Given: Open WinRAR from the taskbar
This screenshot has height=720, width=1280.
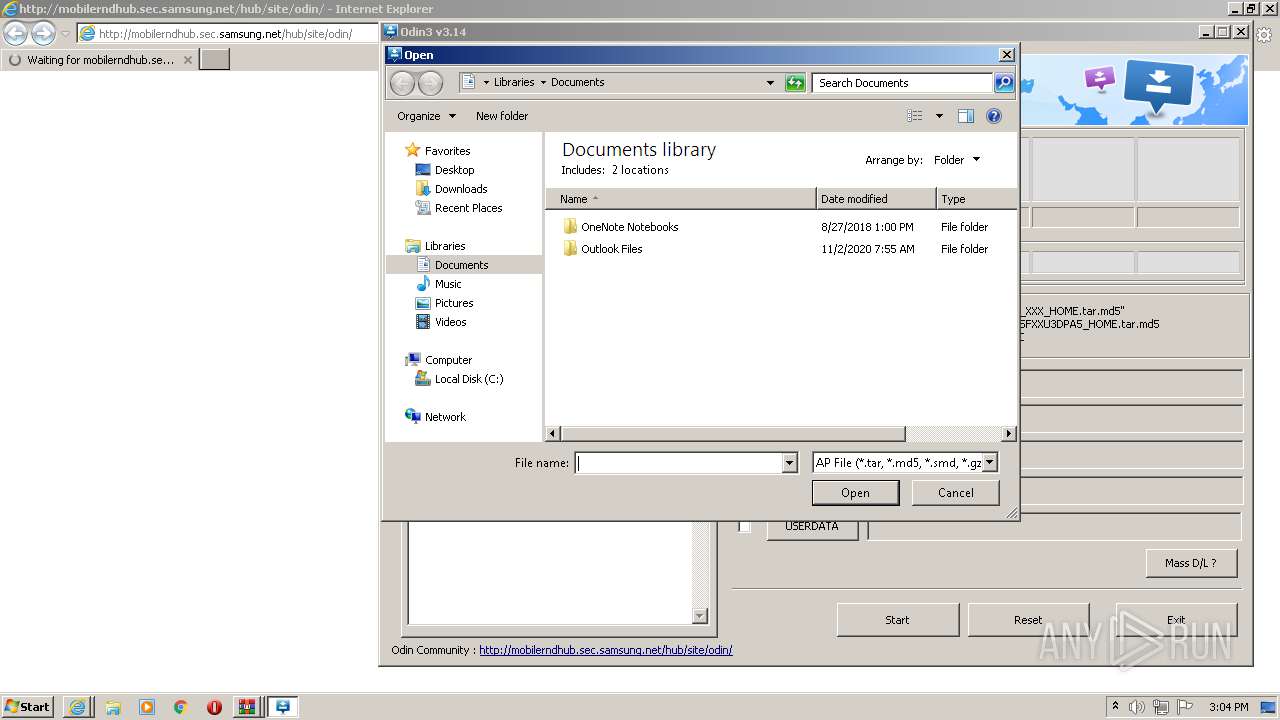Looking at the screenshot, I should coord(246,707).
